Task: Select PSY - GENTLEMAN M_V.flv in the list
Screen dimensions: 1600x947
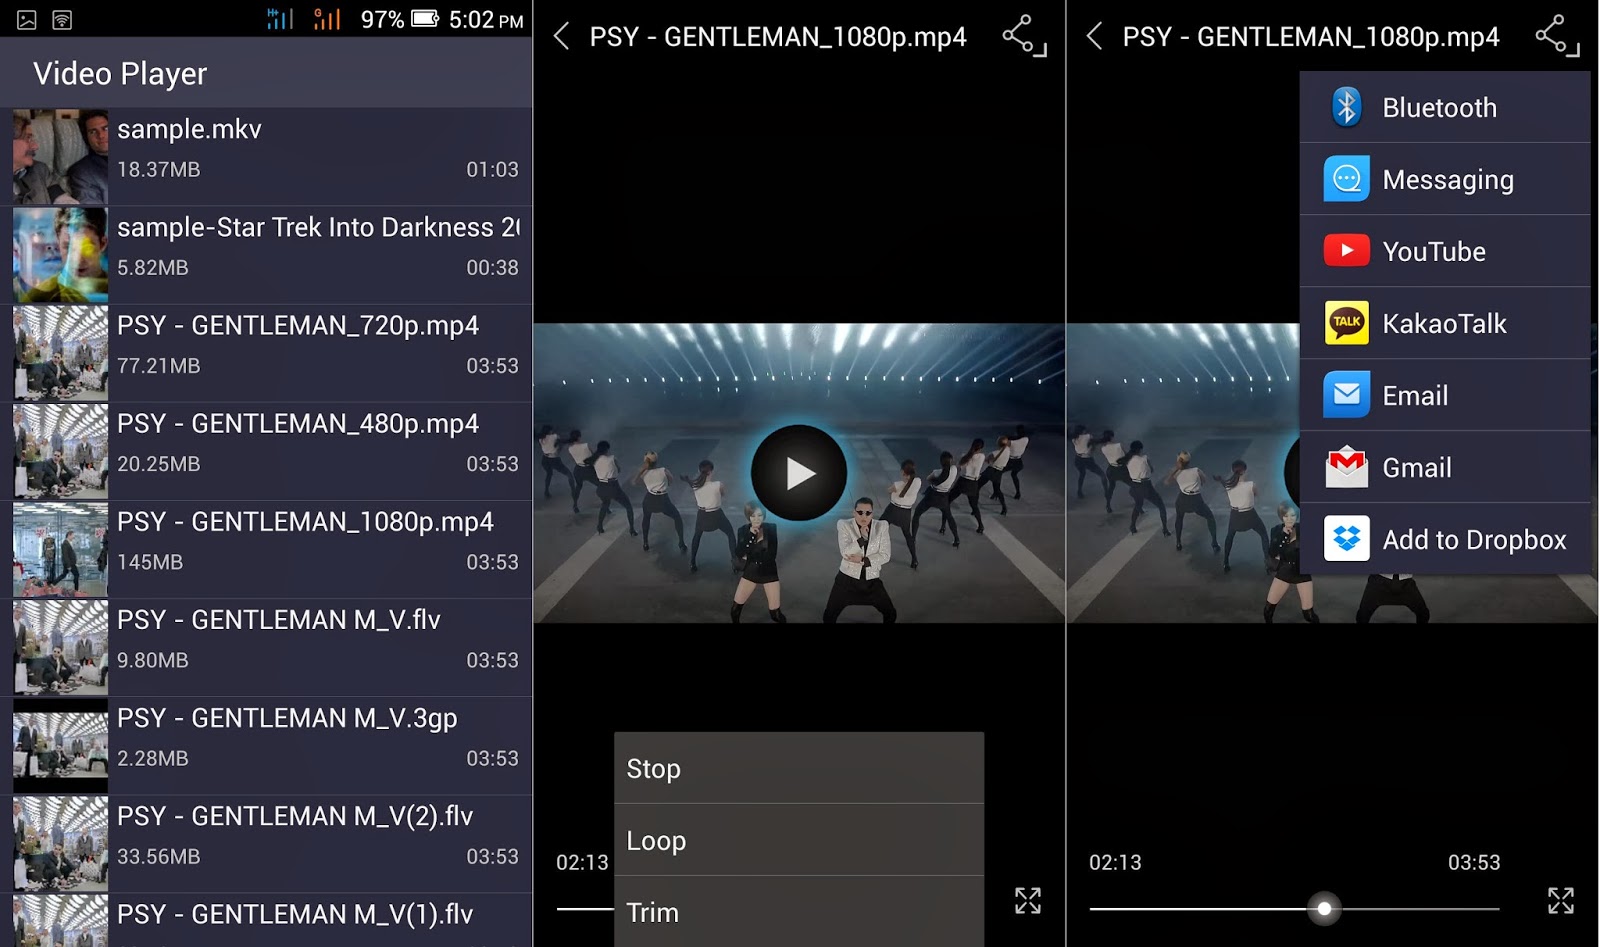Action: click(x=266, y=647)
